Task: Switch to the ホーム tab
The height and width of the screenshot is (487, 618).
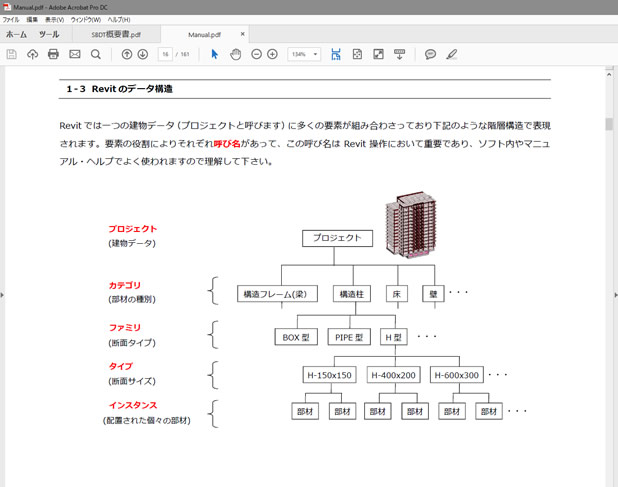Action: [x=16, y=34]
